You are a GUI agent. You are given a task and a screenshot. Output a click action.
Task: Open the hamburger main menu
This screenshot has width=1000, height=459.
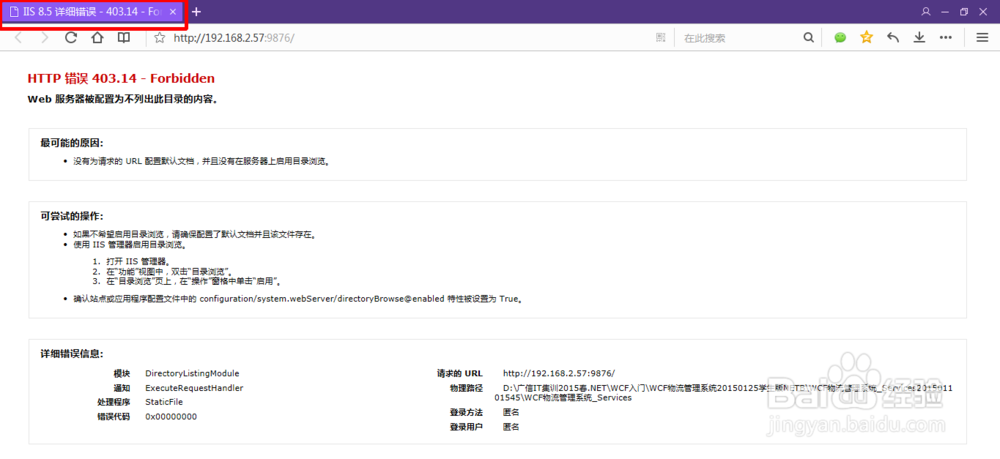pos(983,38)
